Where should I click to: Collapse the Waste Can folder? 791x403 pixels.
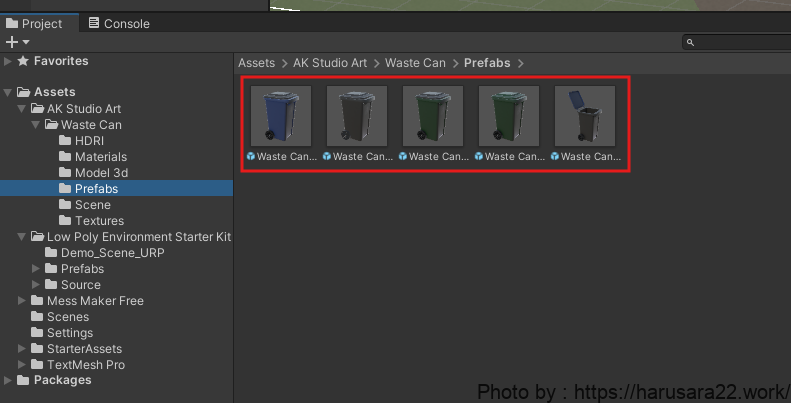pyautogui.click(x=37, y=125)
